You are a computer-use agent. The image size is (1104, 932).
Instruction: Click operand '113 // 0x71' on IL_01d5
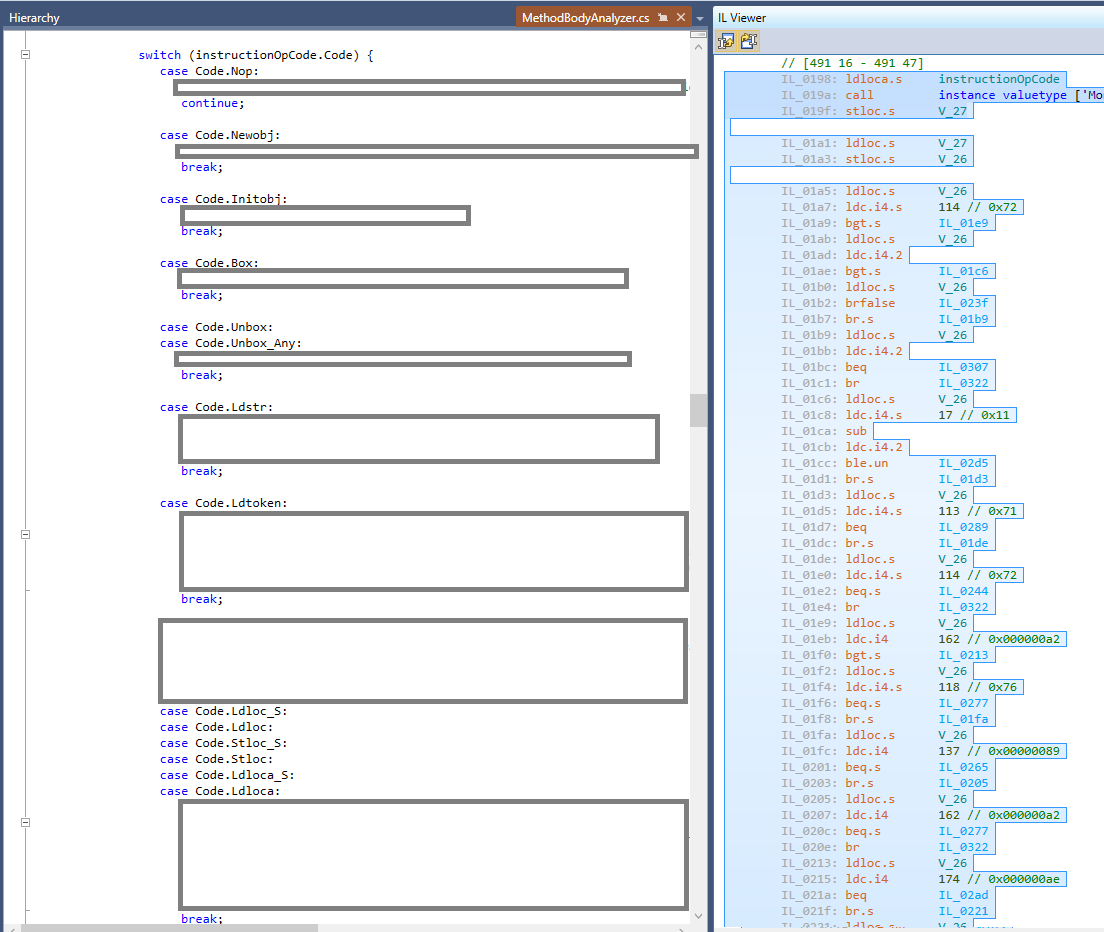(x=977, y=511)
